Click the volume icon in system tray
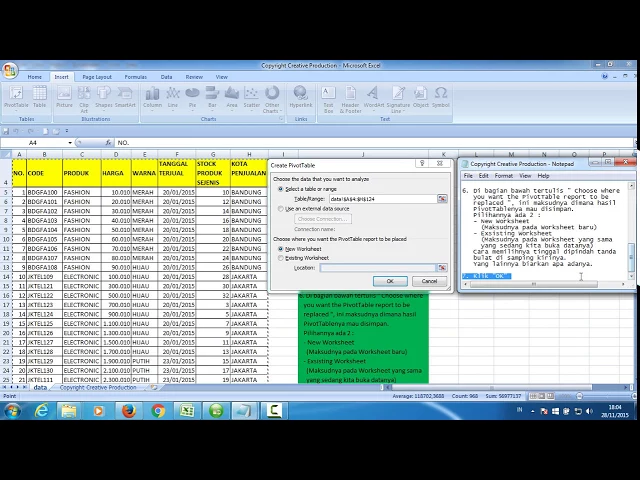This screenshot has width=640, height=480. tap(589, 411)
